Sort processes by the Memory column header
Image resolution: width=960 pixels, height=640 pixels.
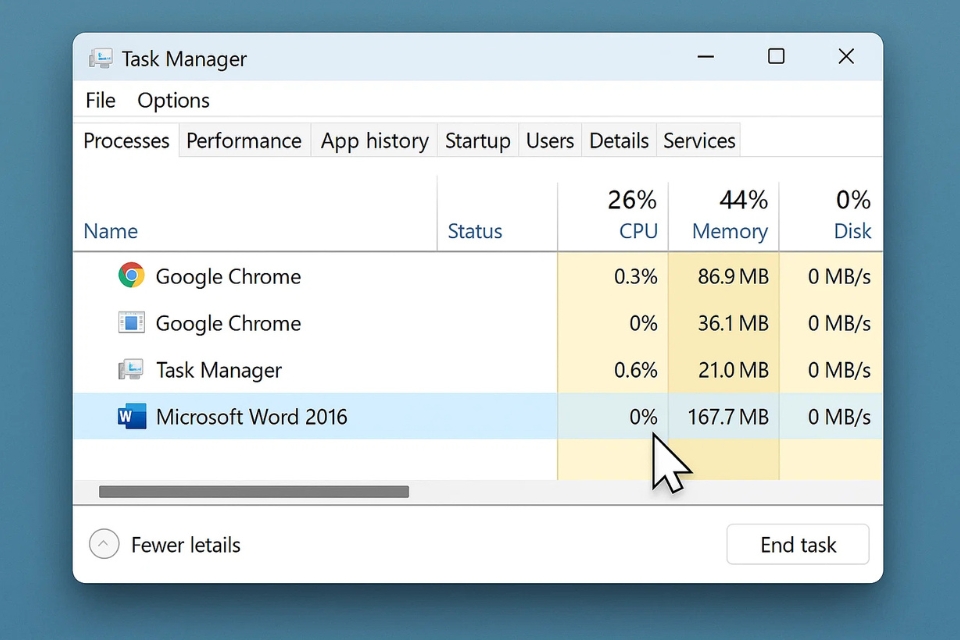point(729,231)
